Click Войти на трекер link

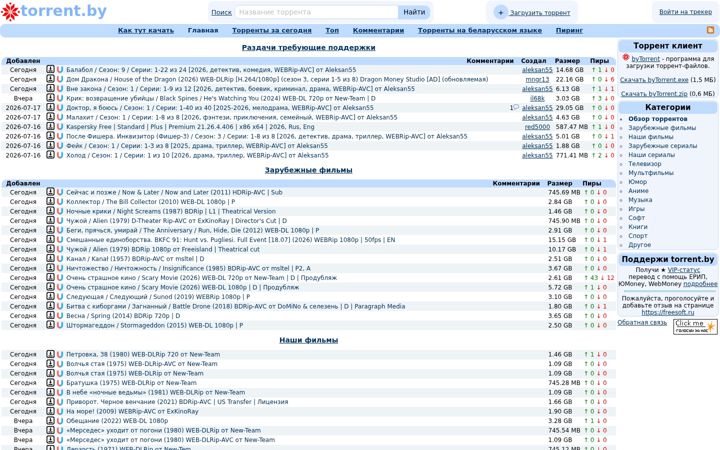click(686, 12)
